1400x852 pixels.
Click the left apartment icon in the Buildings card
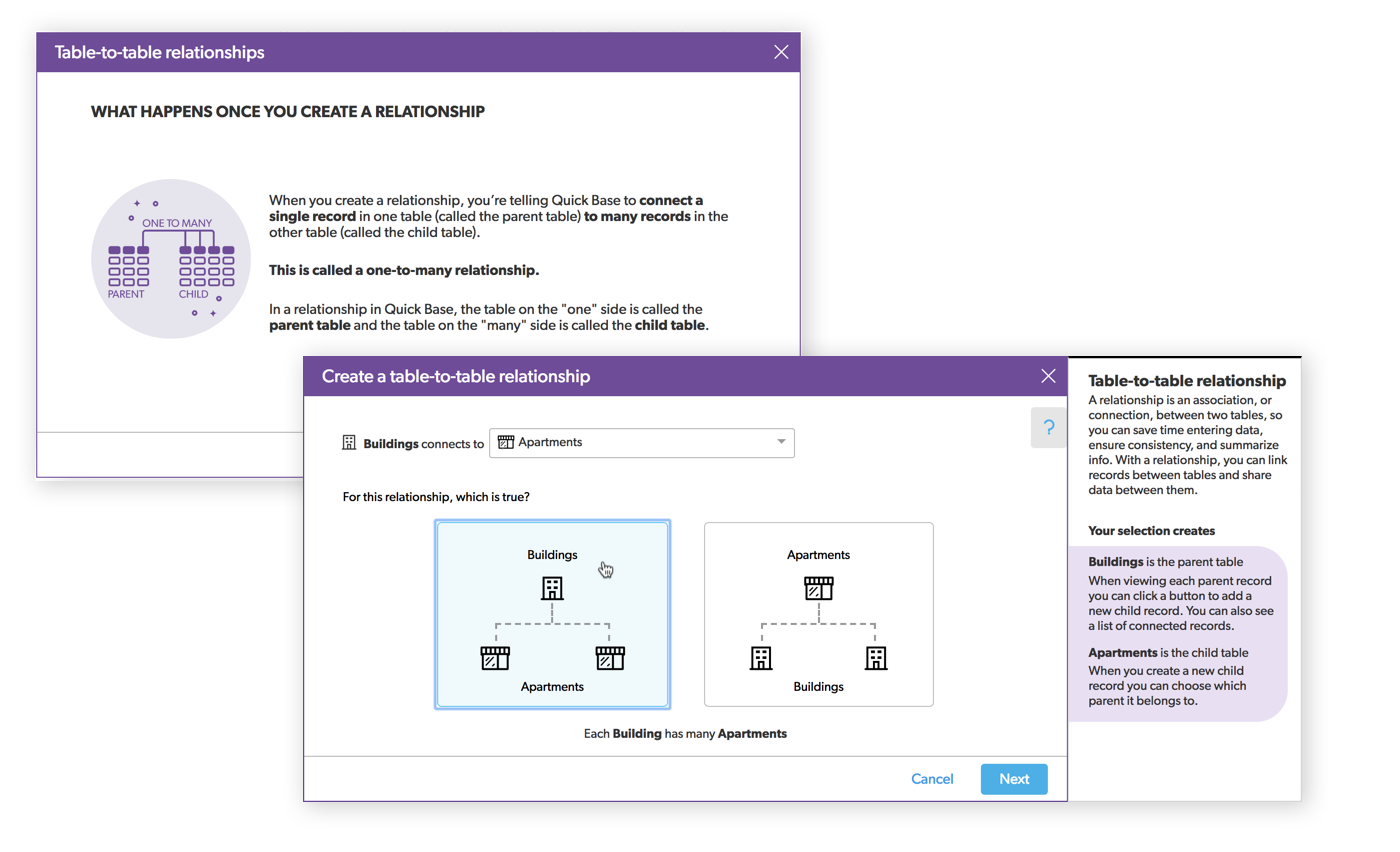[495, 657]
